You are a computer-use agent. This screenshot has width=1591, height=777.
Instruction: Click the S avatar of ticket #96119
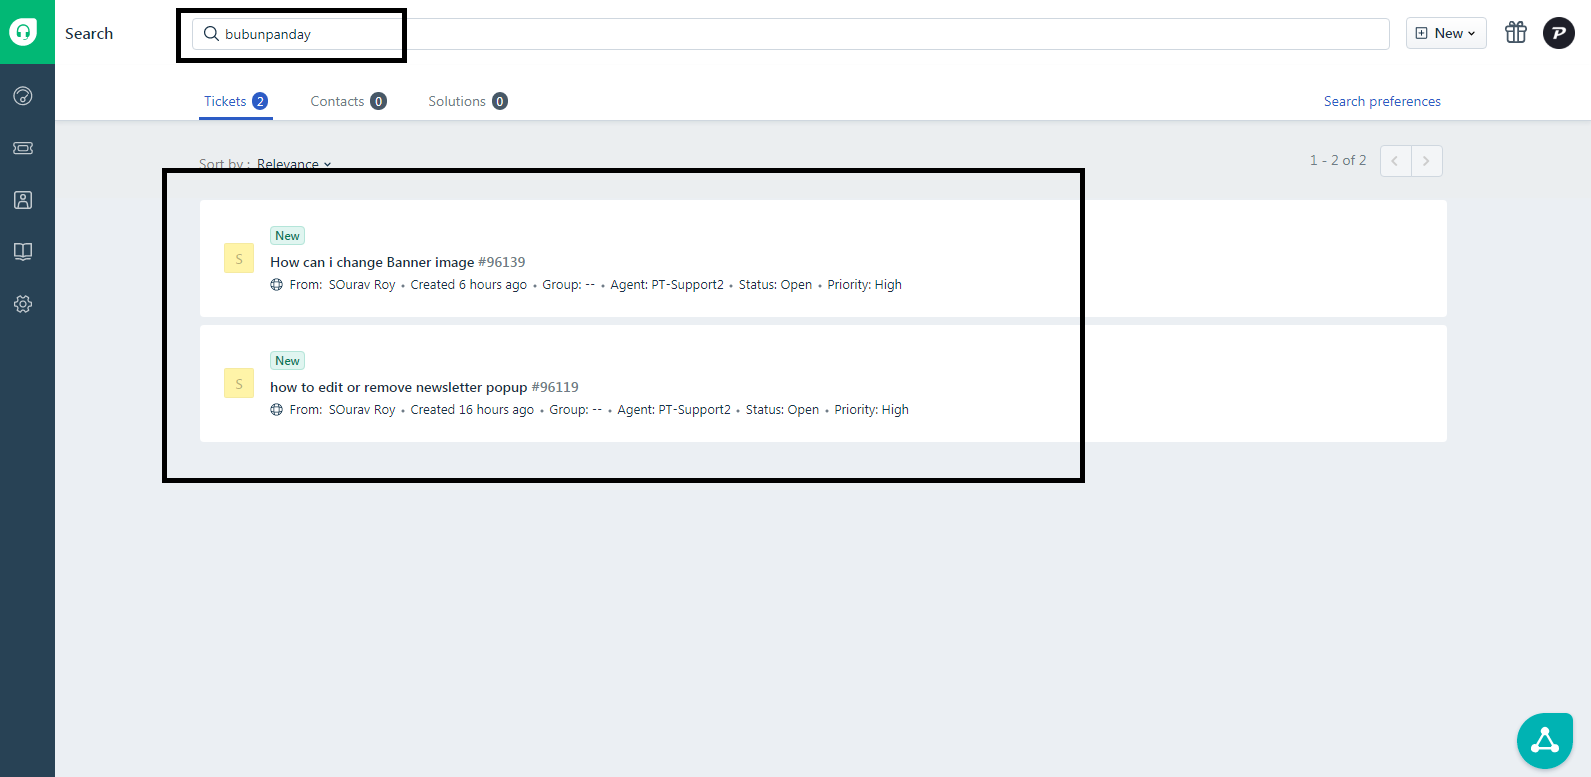click(x=239, y=384)
